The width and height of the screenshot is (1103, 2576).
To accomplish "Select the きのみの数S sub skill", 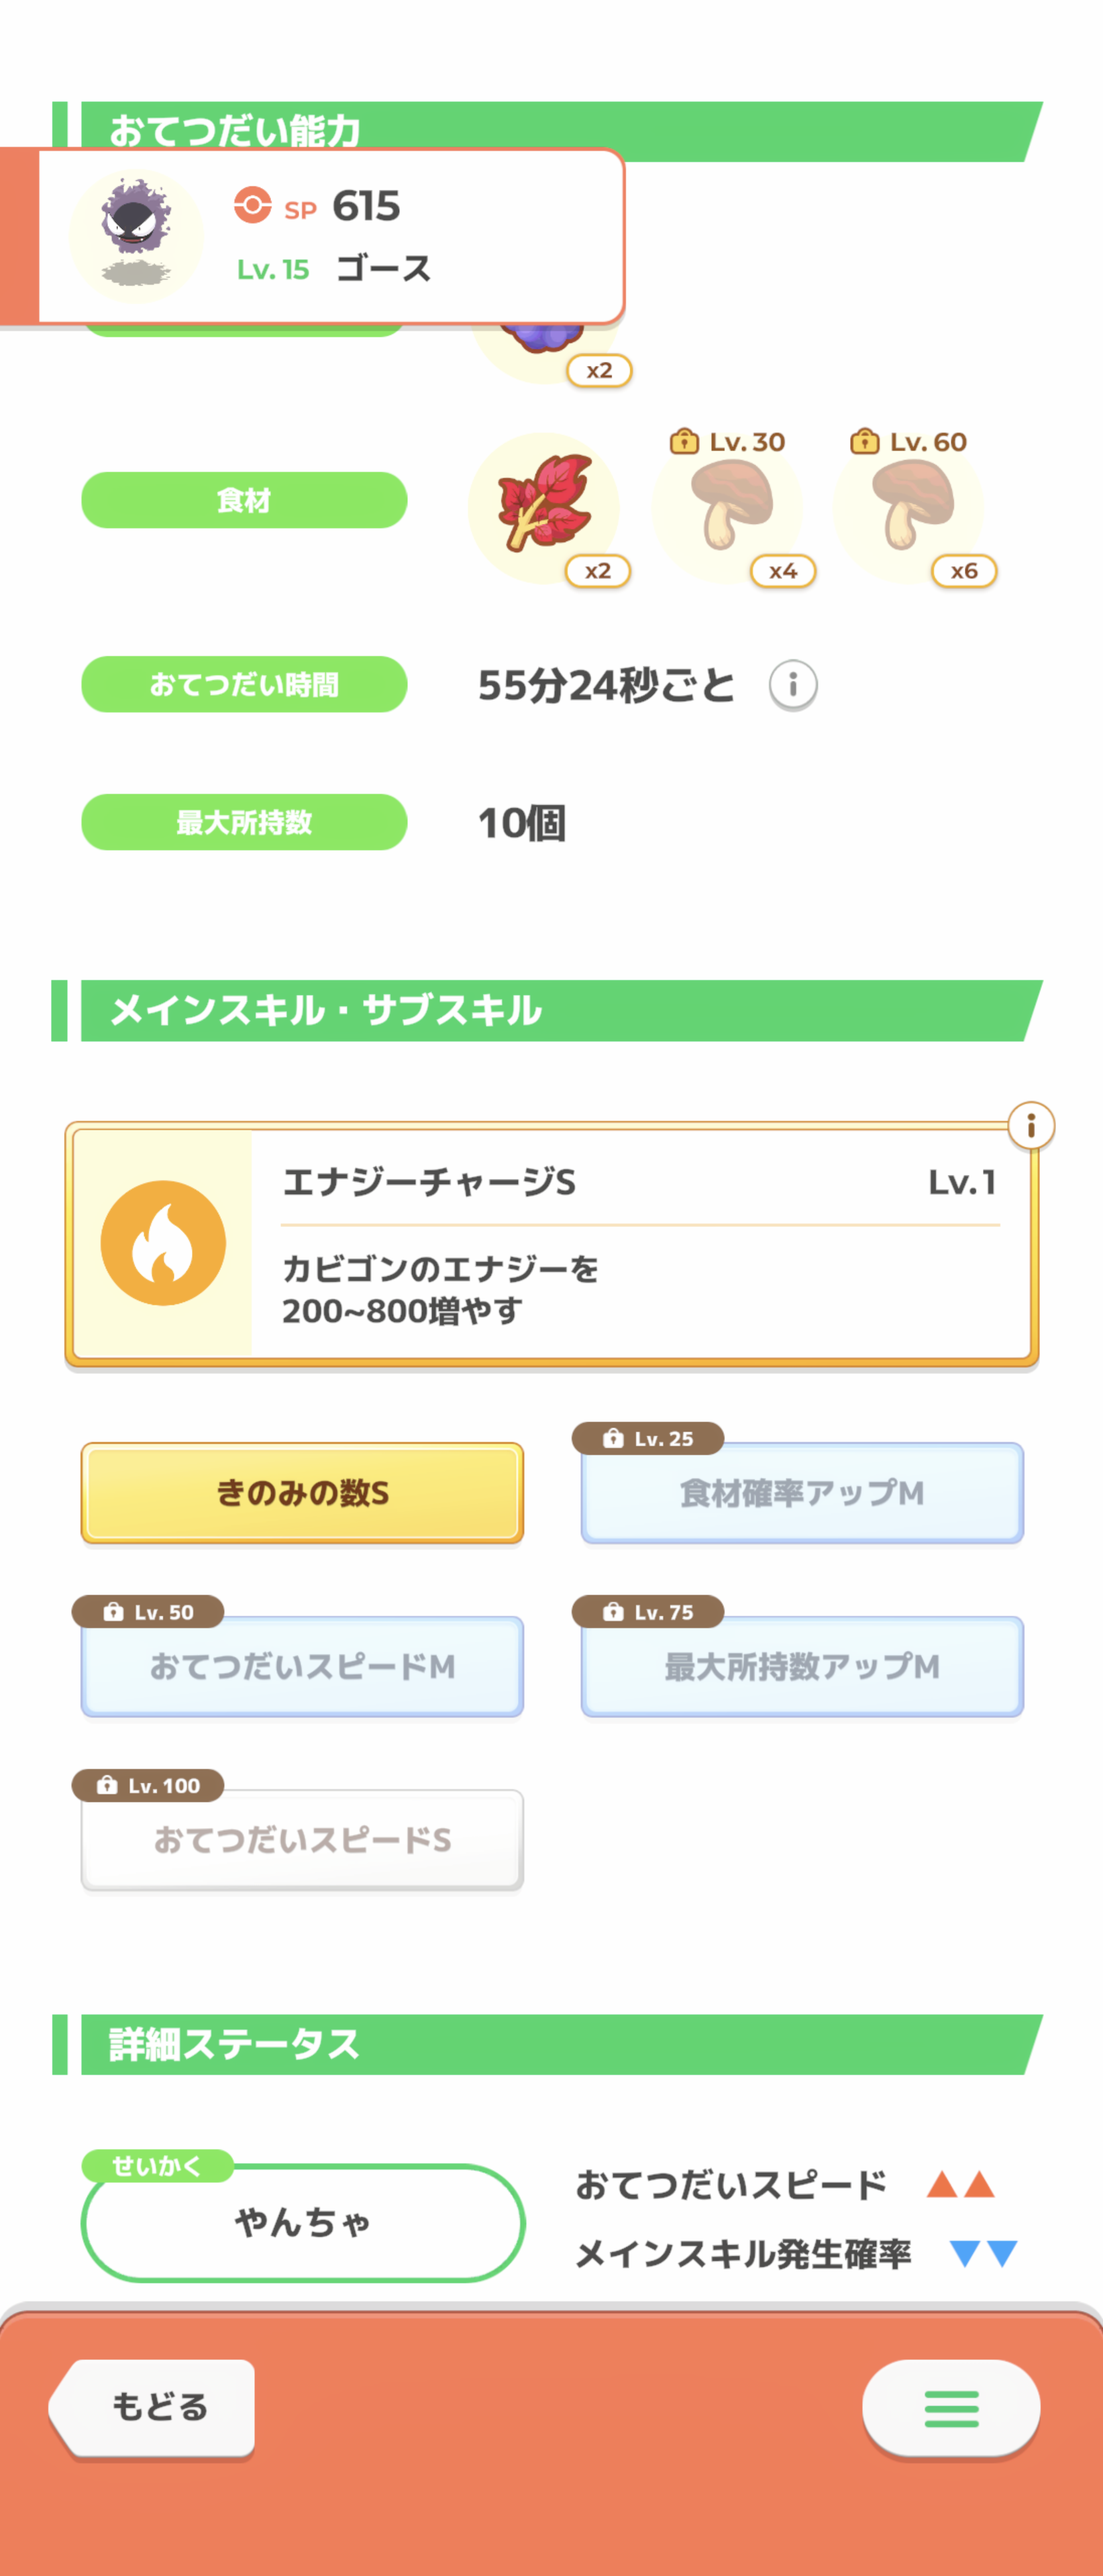I will pyautogui.click(x=302, y=1493).
